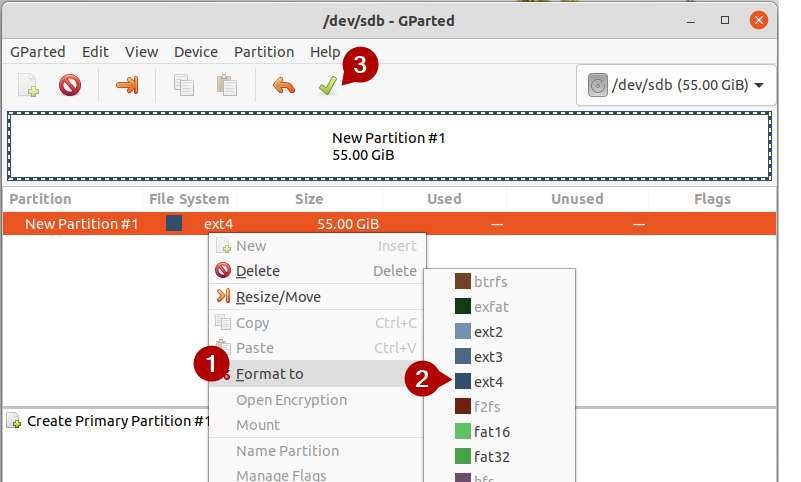Click the Create Primary Partition #1 pending operation
Image resolution: width=801 pixels, height=482 pixels.
click(109, 421)
